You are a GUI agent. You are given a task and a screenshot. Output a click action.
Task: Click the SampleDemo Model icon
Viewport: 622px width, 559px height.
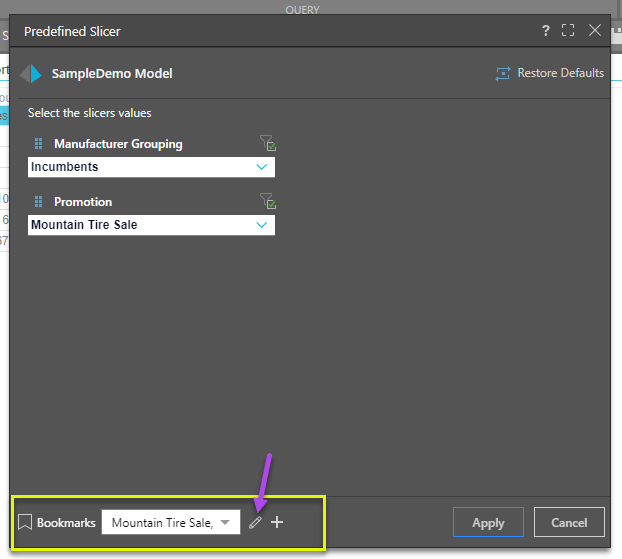click(32, 73)
